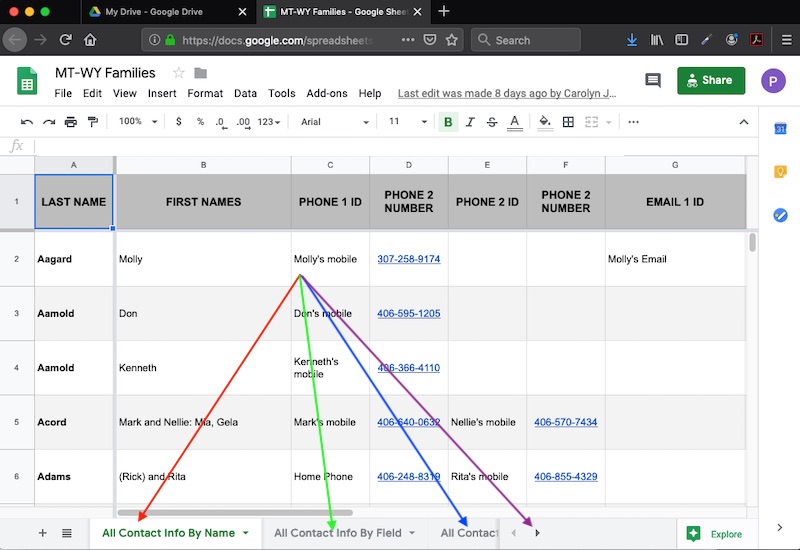
Task: Open the 123 number format dropdown
Action: click(269, 122)
